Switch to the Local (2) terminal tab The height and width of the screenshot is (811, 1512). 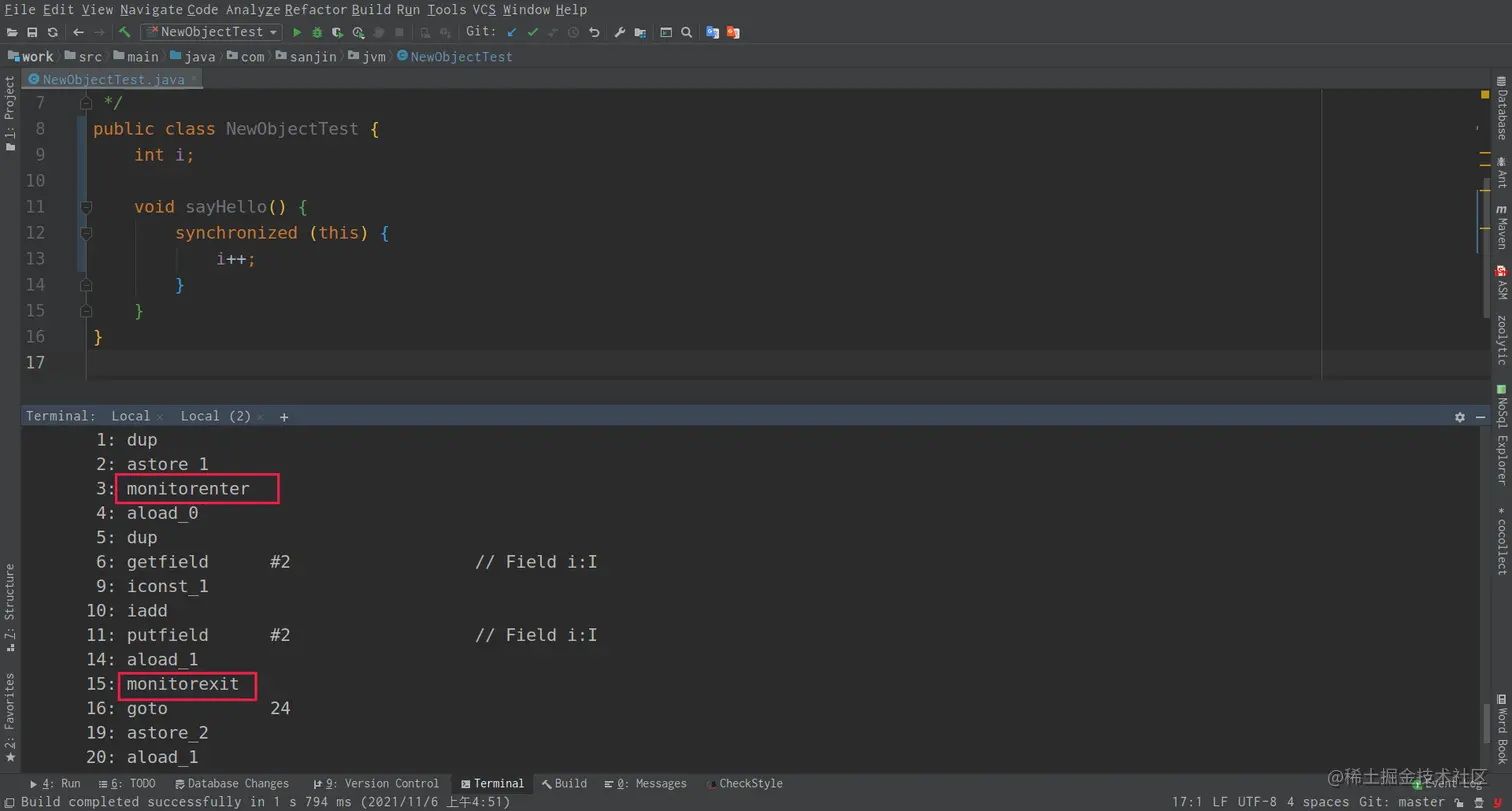tap(216, 416)
